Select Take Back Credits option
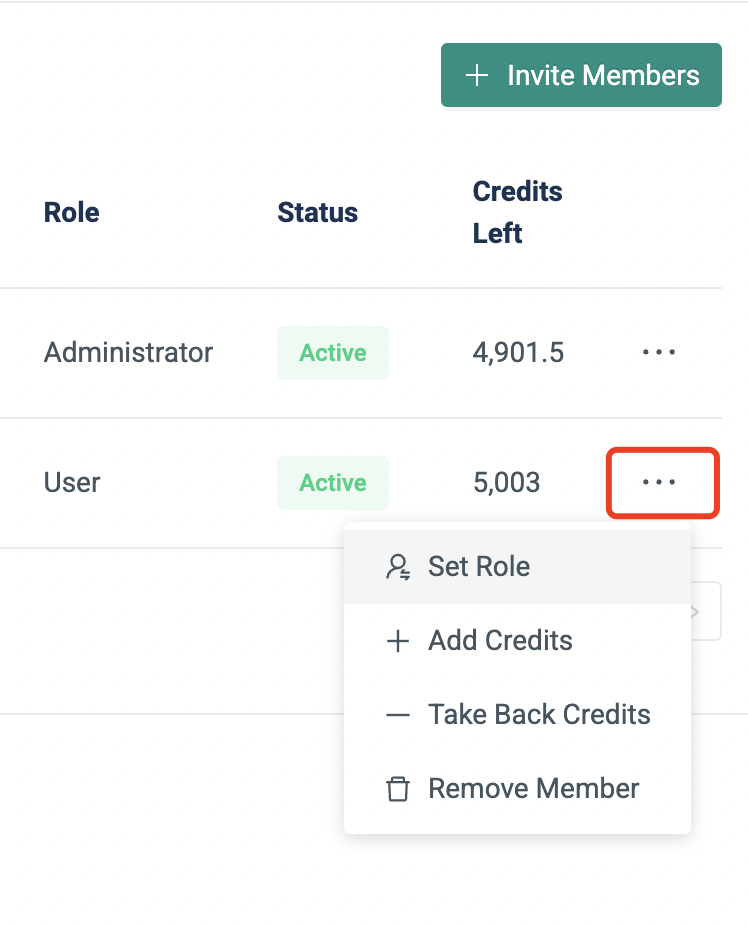 [539, 714]
